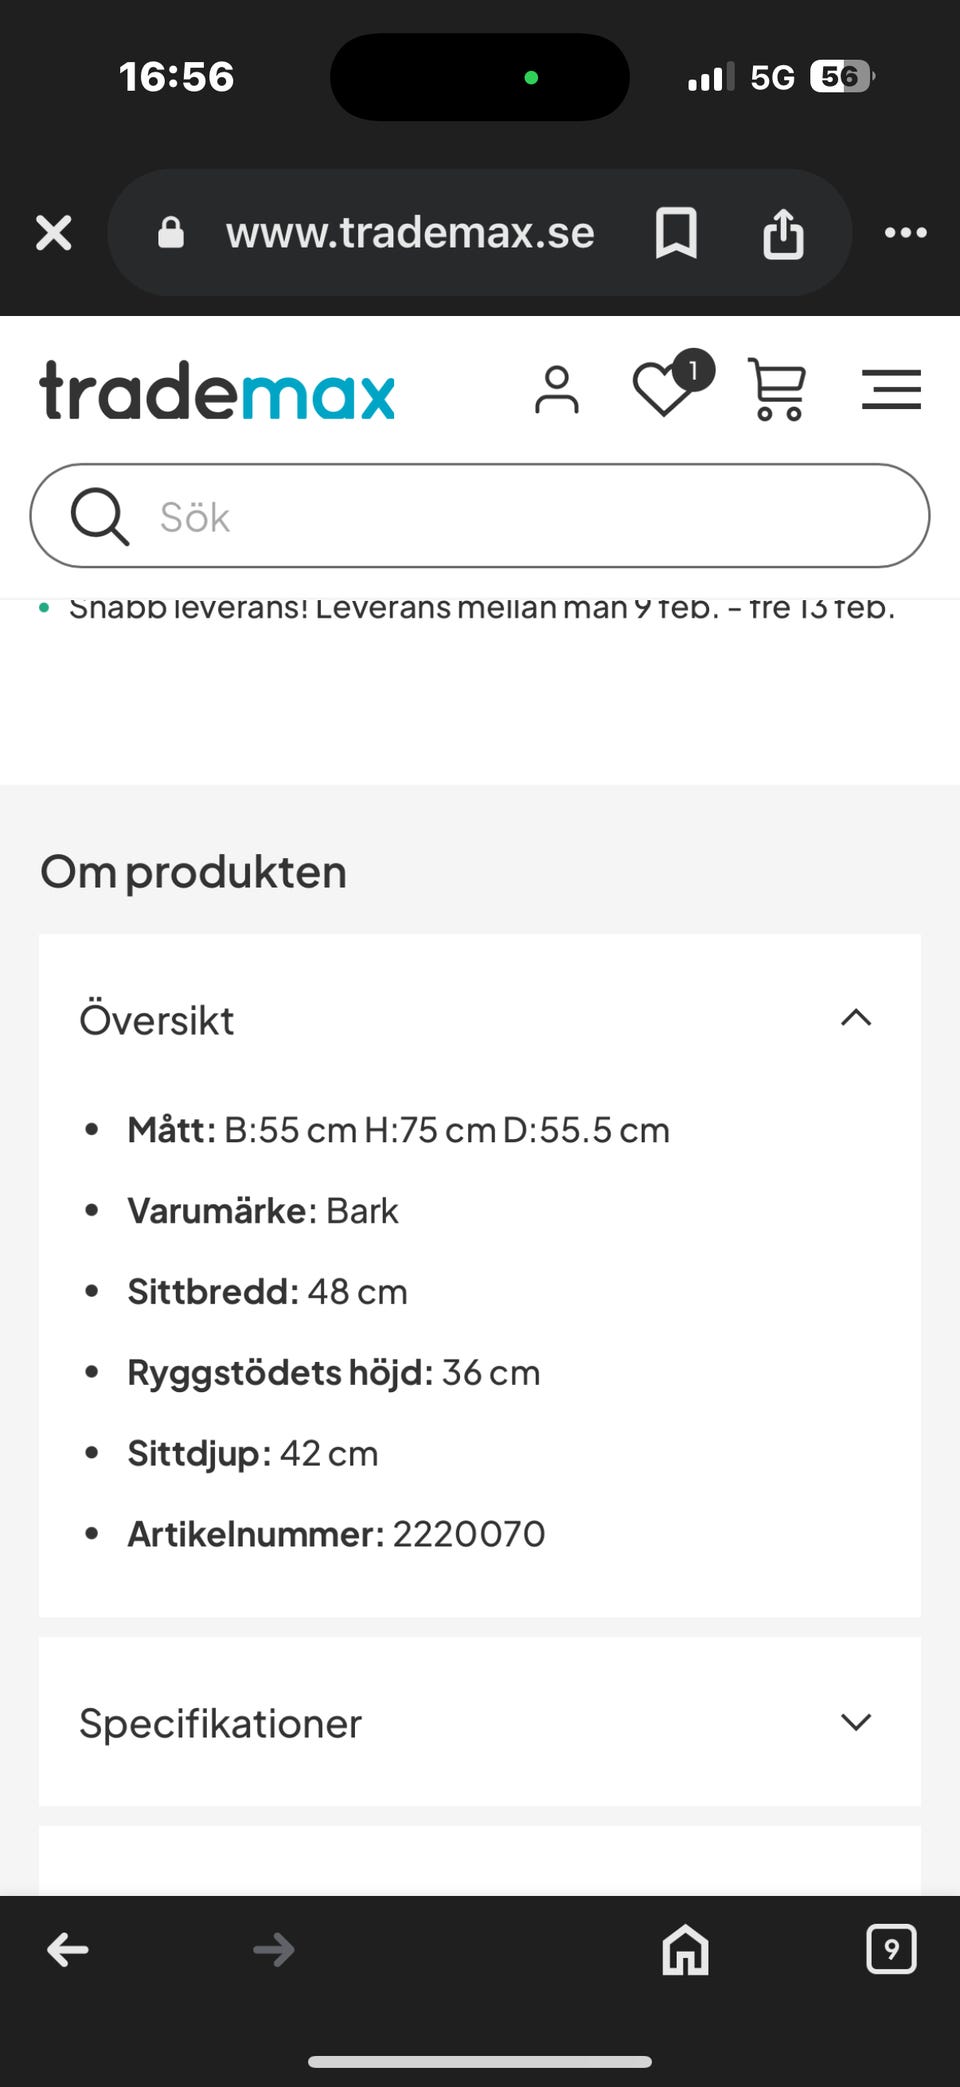Focus the Sök search field
The height and width of the screenshot is (2087, 960).
click(520, 517)
